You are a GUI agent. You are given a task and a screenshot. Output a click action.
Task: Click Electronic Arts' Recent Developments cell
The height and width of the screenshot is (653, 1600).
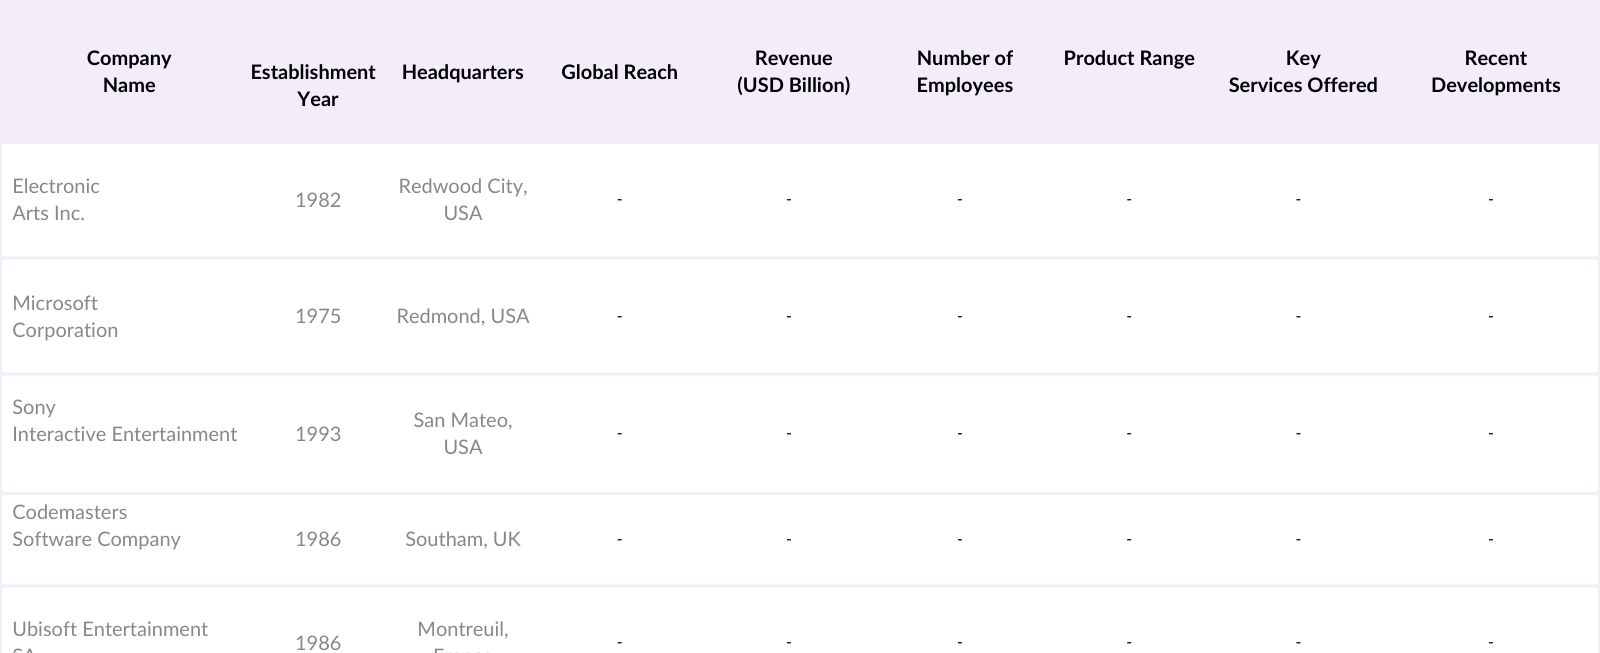(x=1491, y=199)
